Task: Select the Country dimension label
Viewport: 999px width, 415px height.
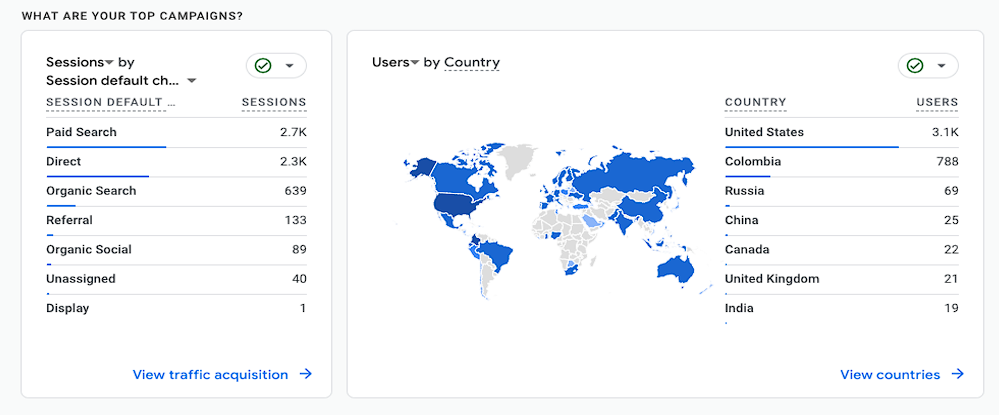Action: click(x=472, y=62)
